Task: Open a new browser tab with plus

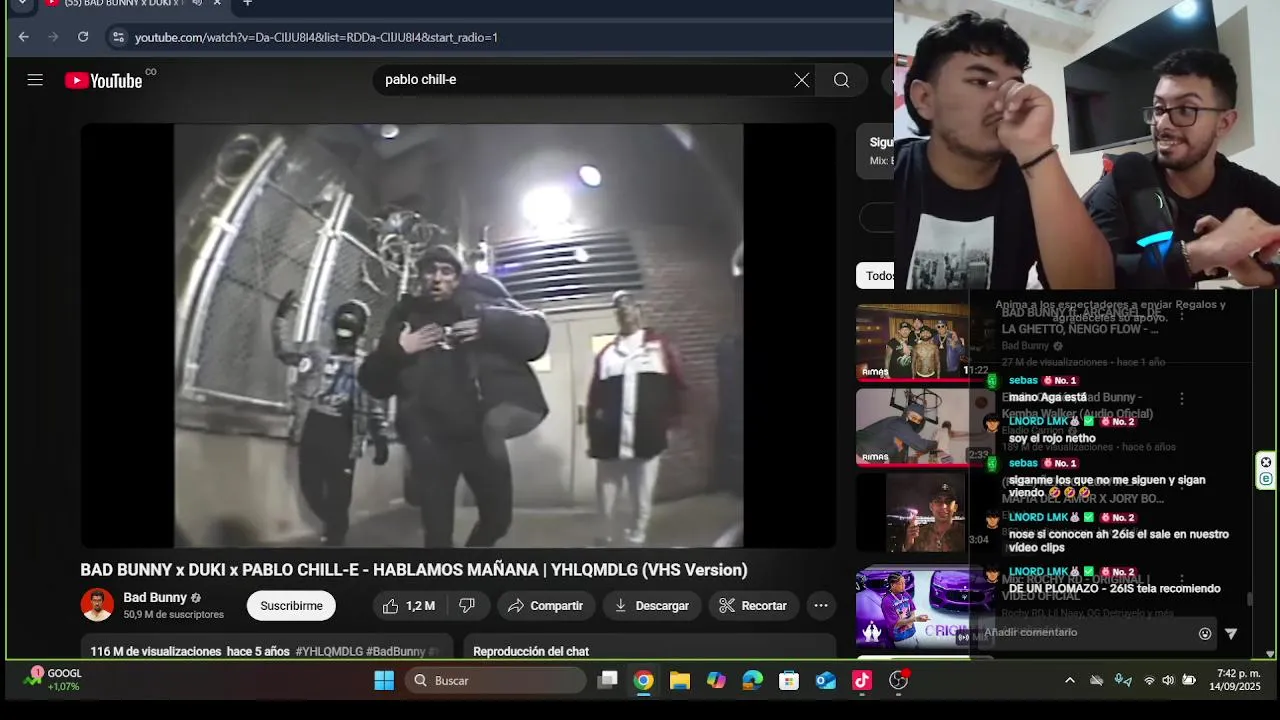Action: coord(247,3)
